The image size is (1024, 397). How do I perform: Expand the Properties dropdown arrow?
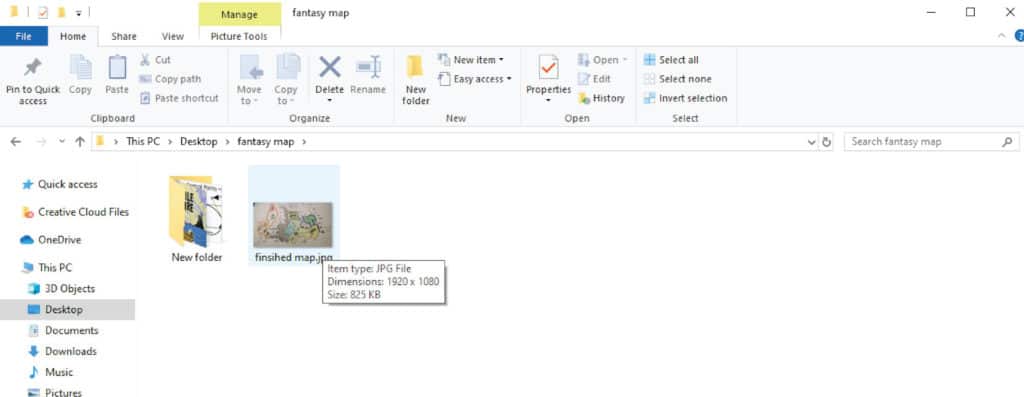pyautogui.click(x=549, y=101)
